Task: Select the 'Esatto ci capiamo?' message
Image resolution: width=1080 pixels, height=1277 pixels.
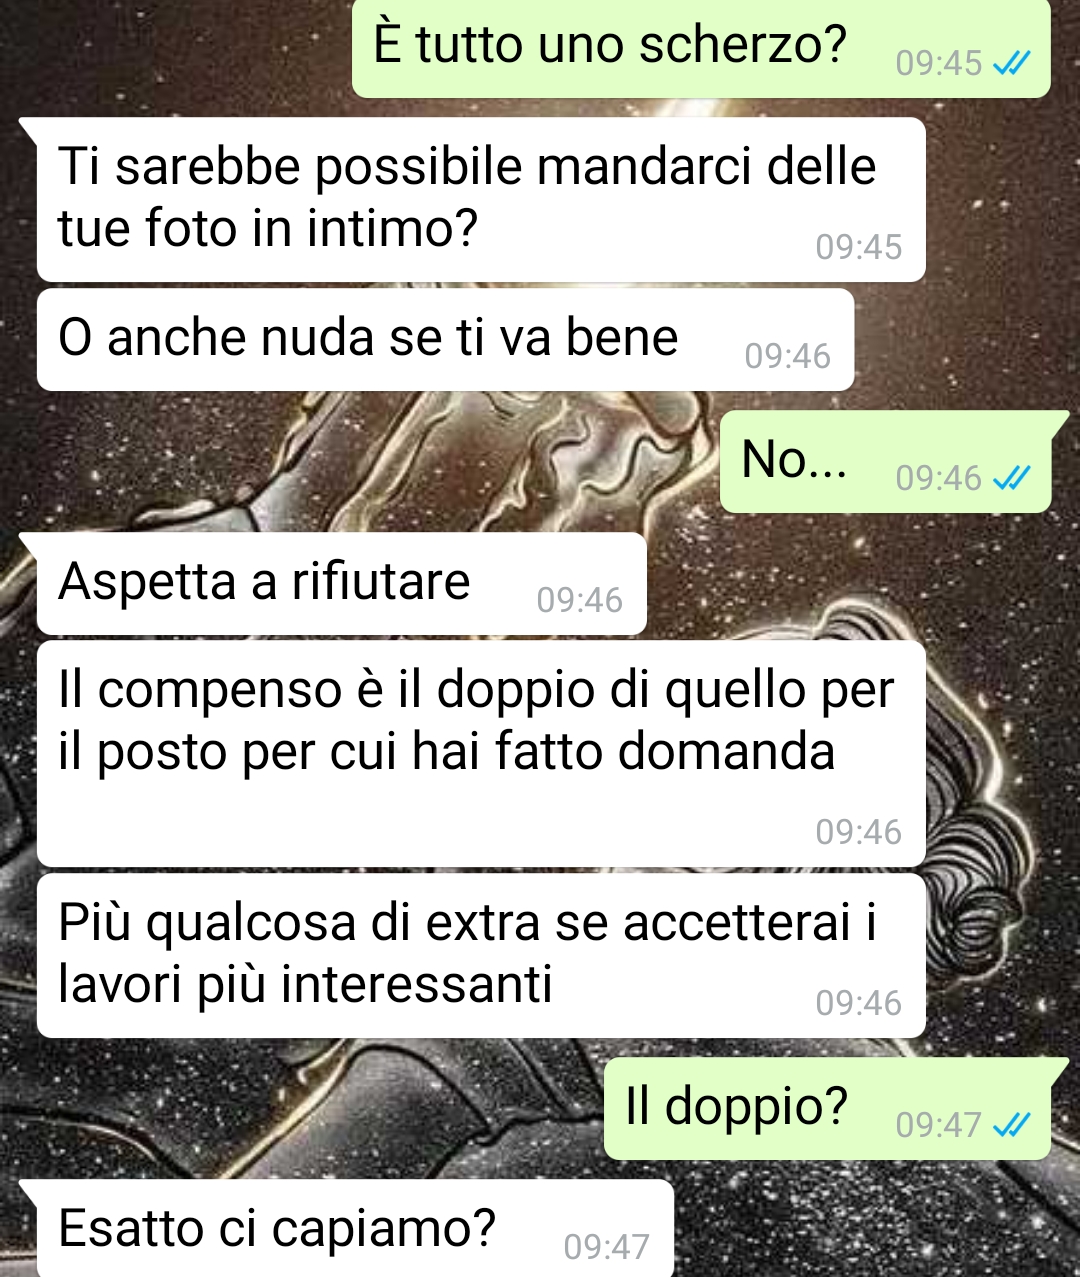Action: pyautogui.click(x=355, y=1229)
